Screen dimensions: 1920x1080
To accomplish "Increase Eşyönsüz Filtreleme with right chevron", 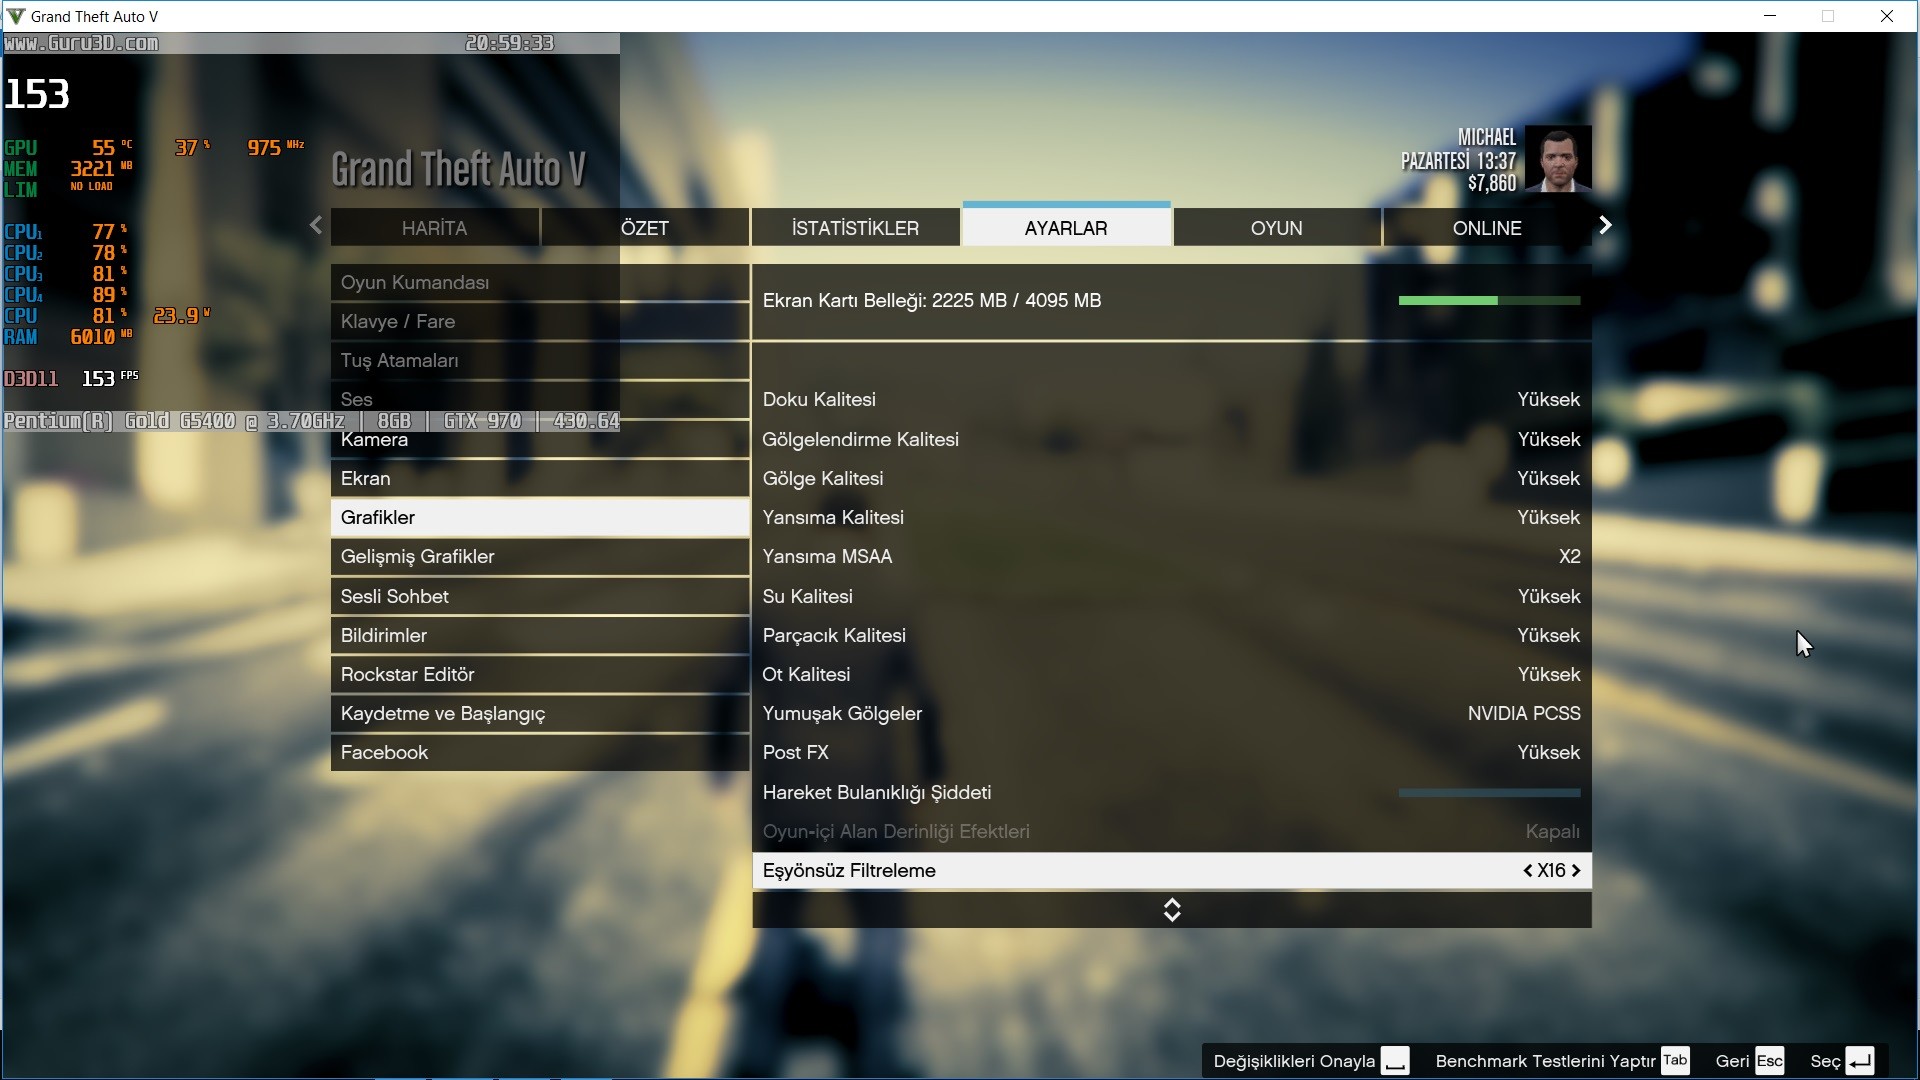I will click(x=1576, y=871).
